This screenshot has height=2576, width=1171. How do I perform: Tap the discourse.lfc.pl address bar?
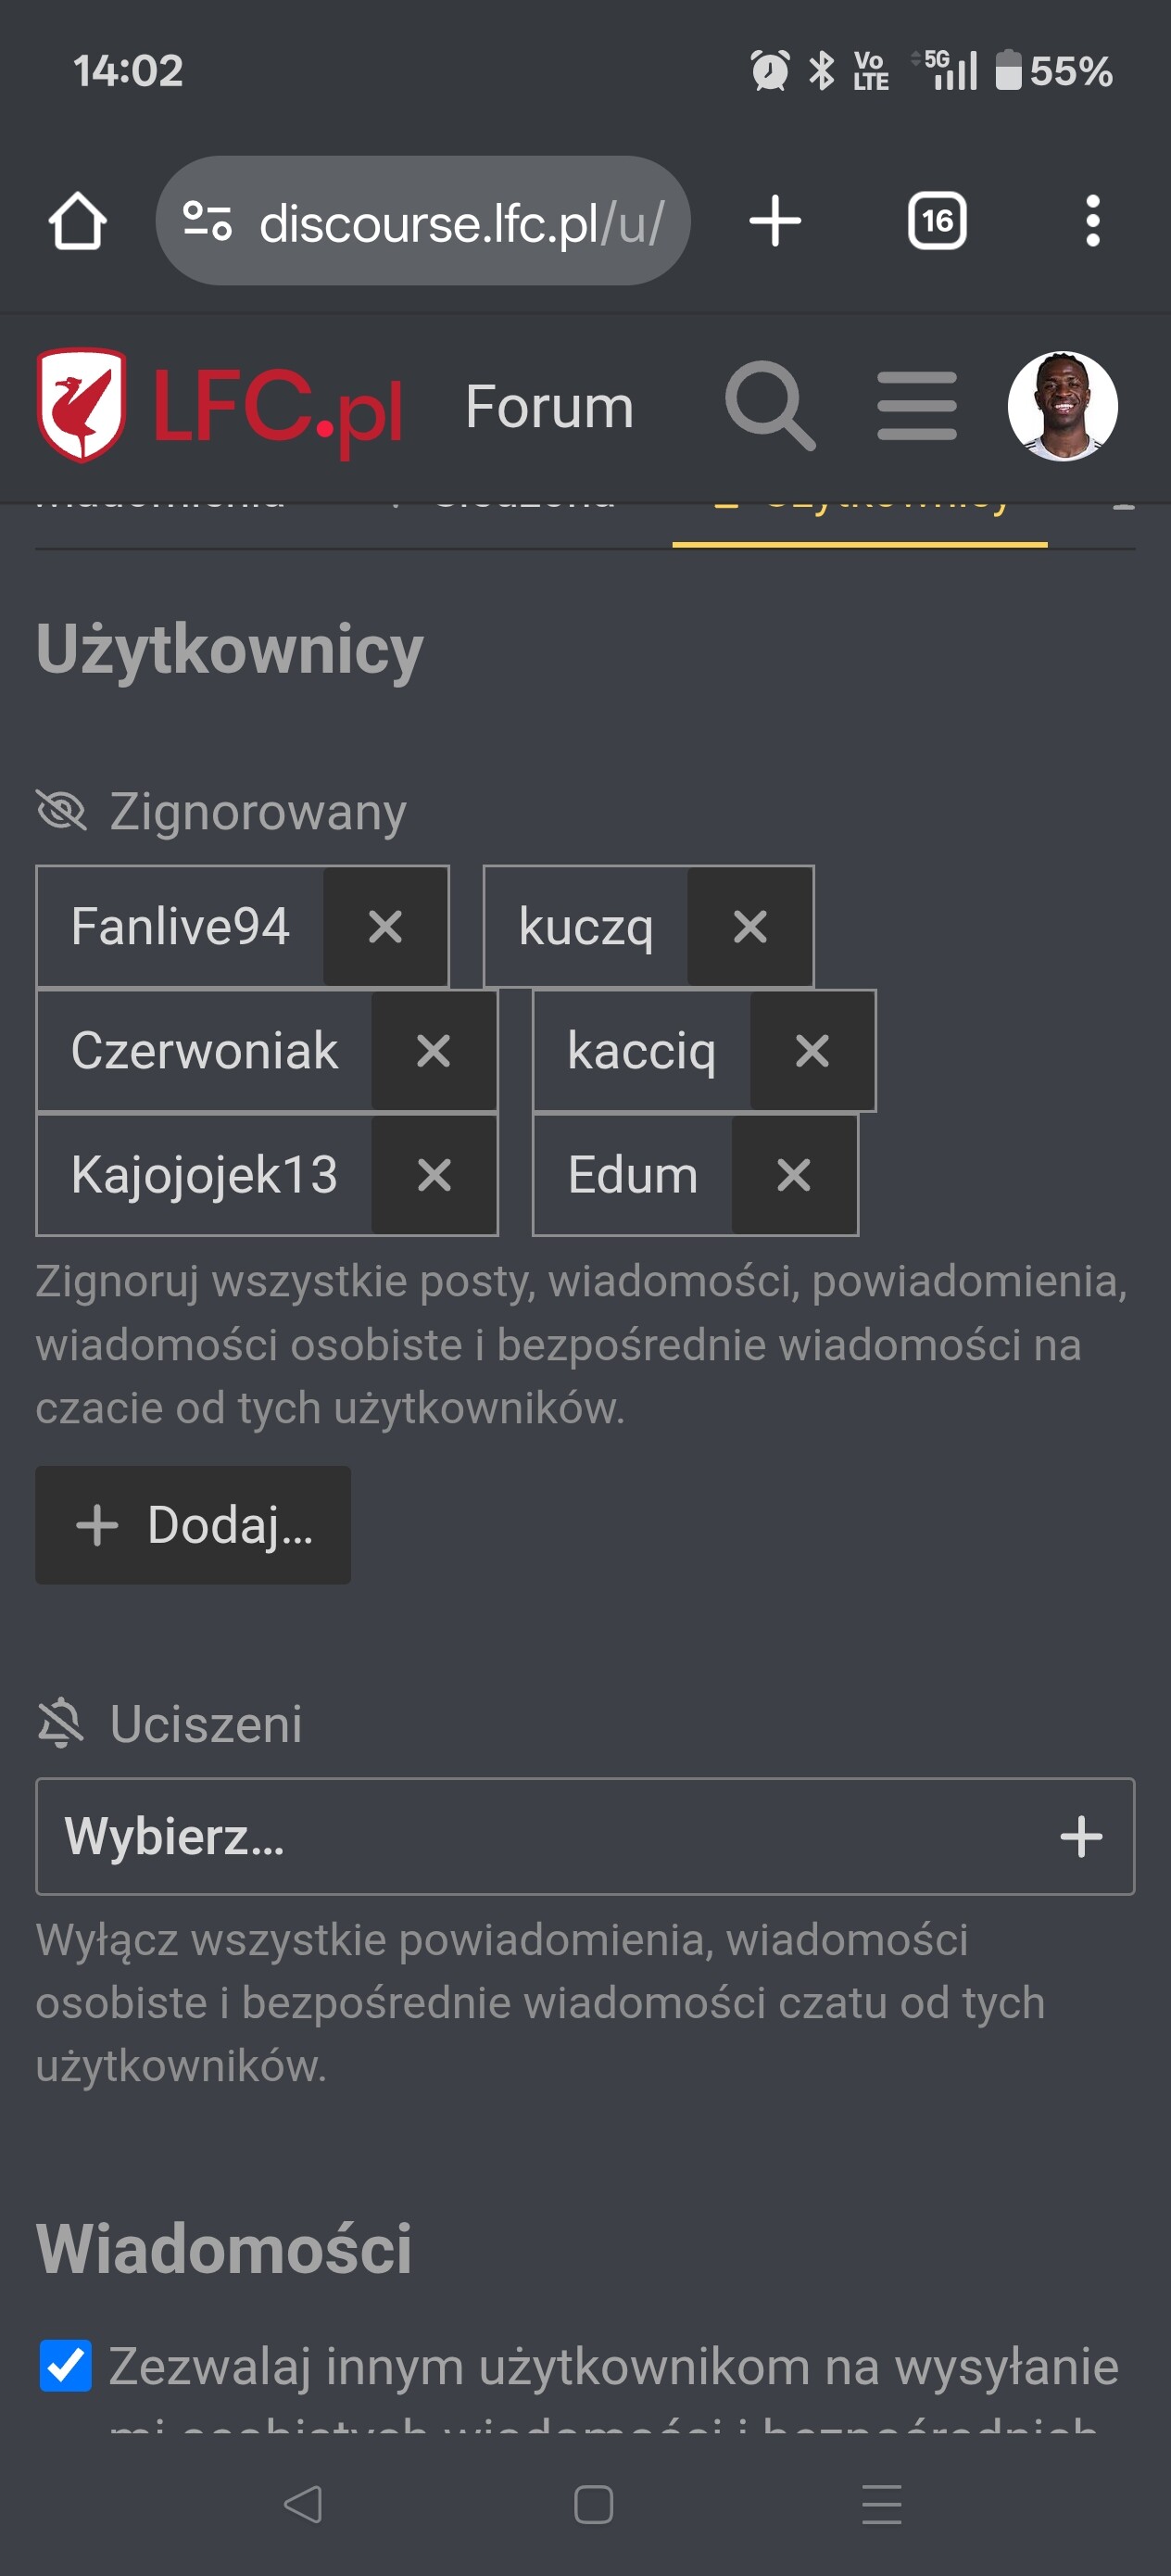[x=423, y=221]
